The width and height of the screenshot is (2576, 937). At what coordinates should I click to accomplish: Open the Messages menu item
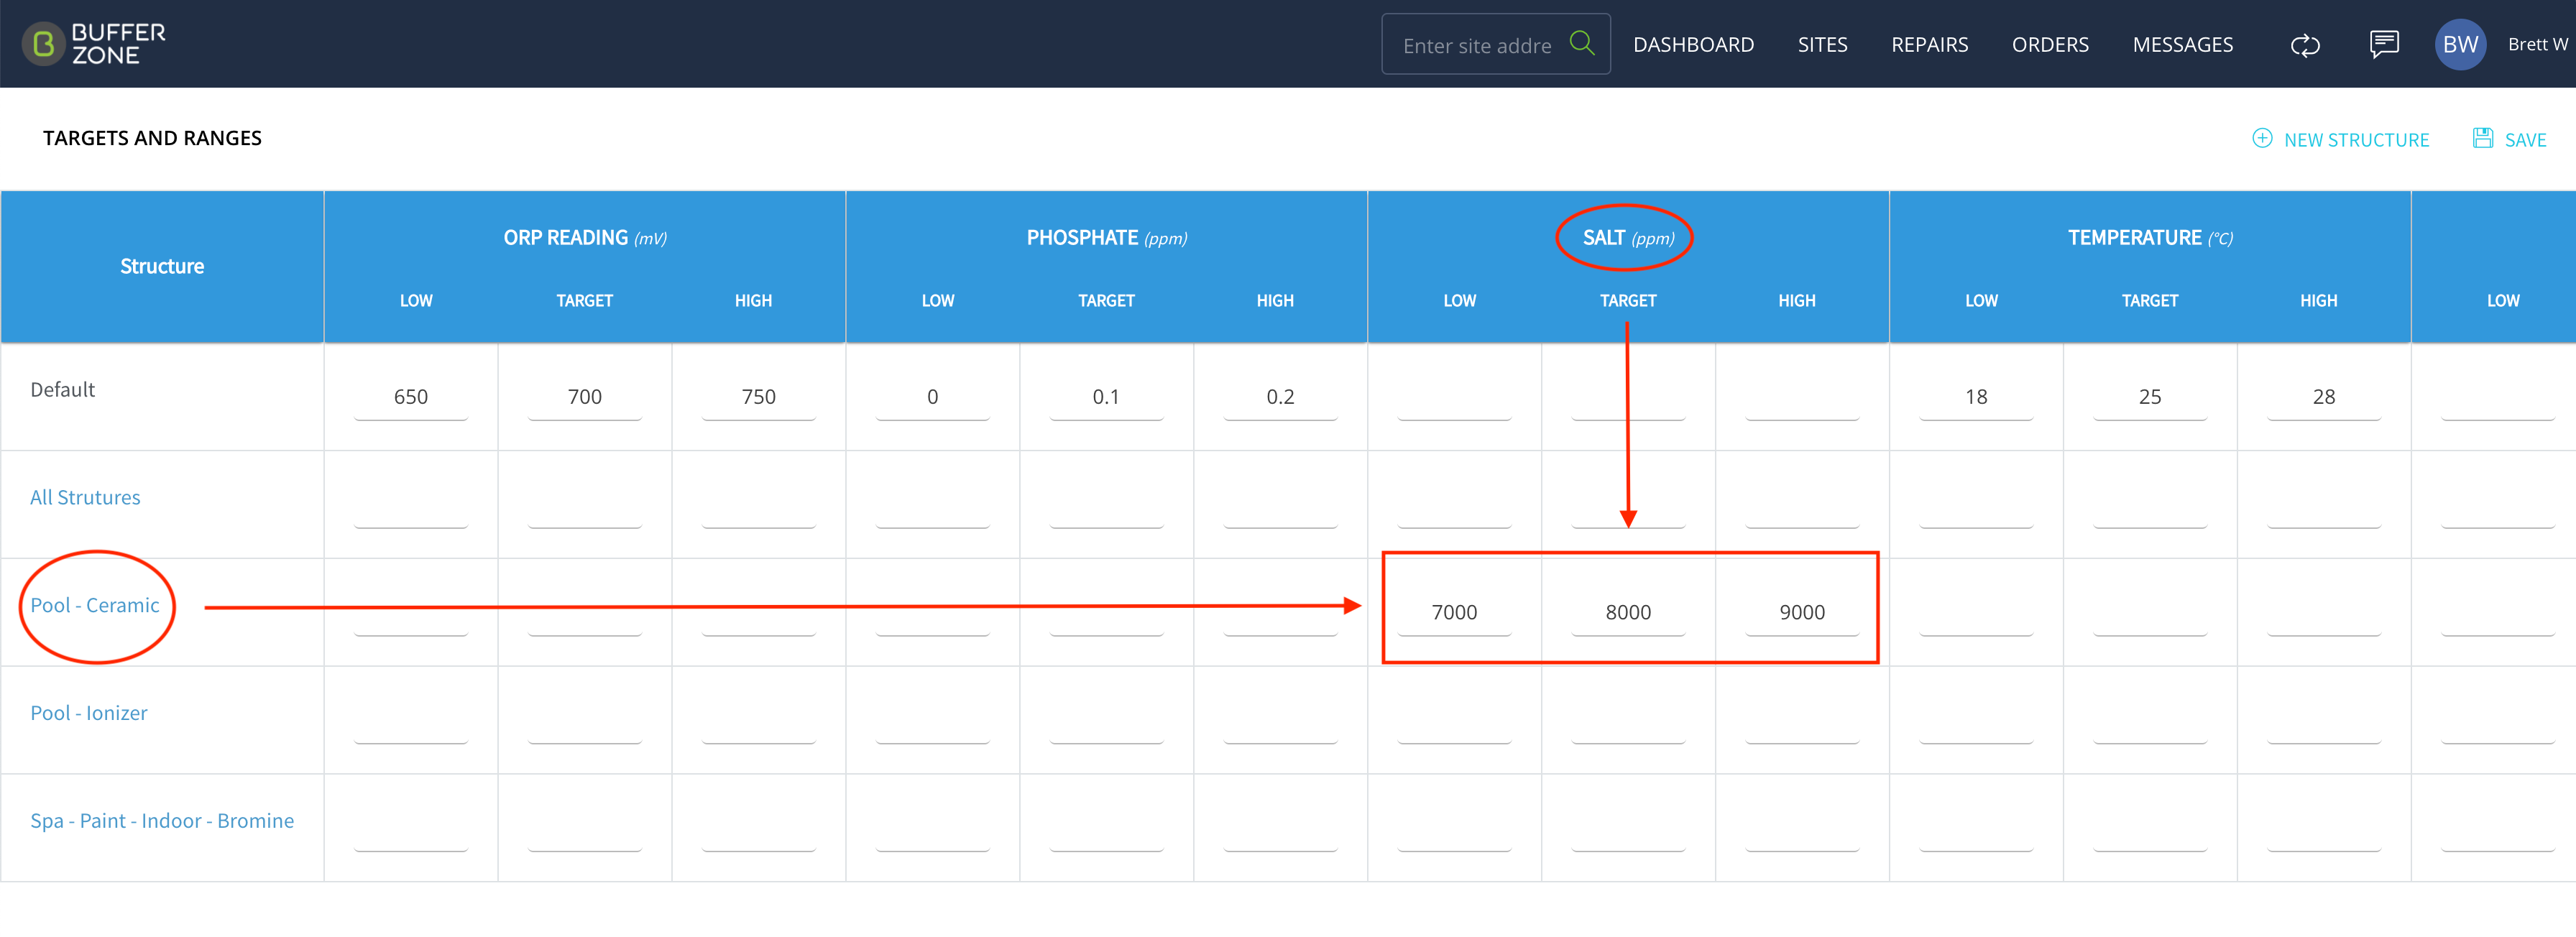click(x=2182, y=45)
